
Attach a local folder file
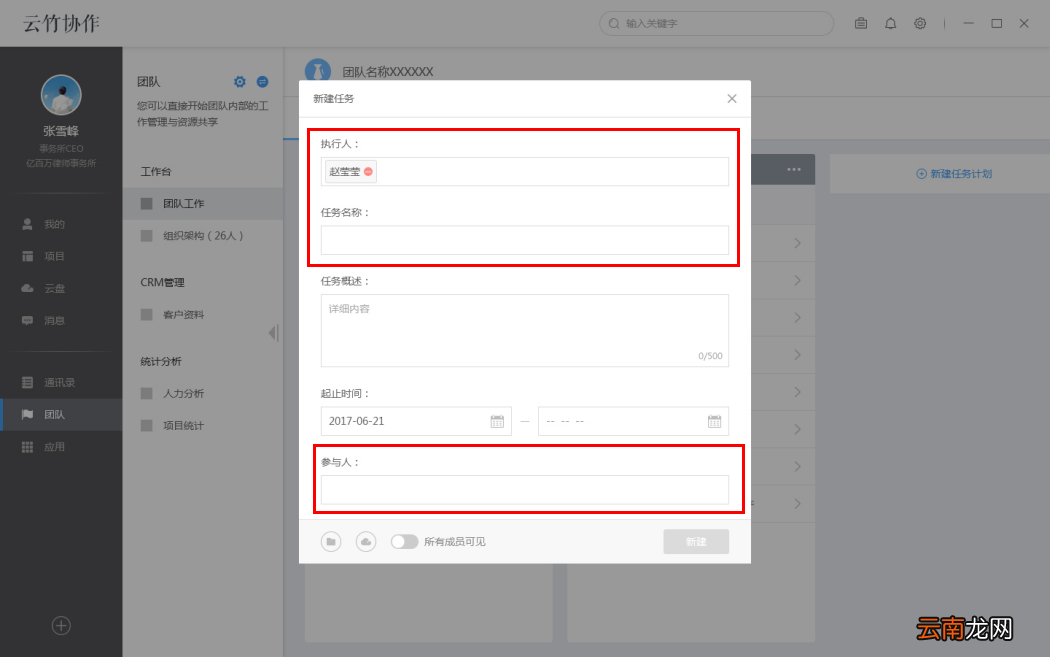[331, 542]
